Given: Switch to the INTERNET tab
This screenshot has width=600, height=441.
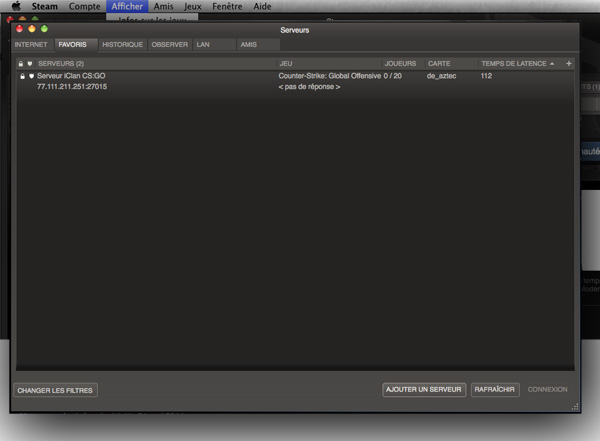Looking at the screenshot, I should (31, 44).
